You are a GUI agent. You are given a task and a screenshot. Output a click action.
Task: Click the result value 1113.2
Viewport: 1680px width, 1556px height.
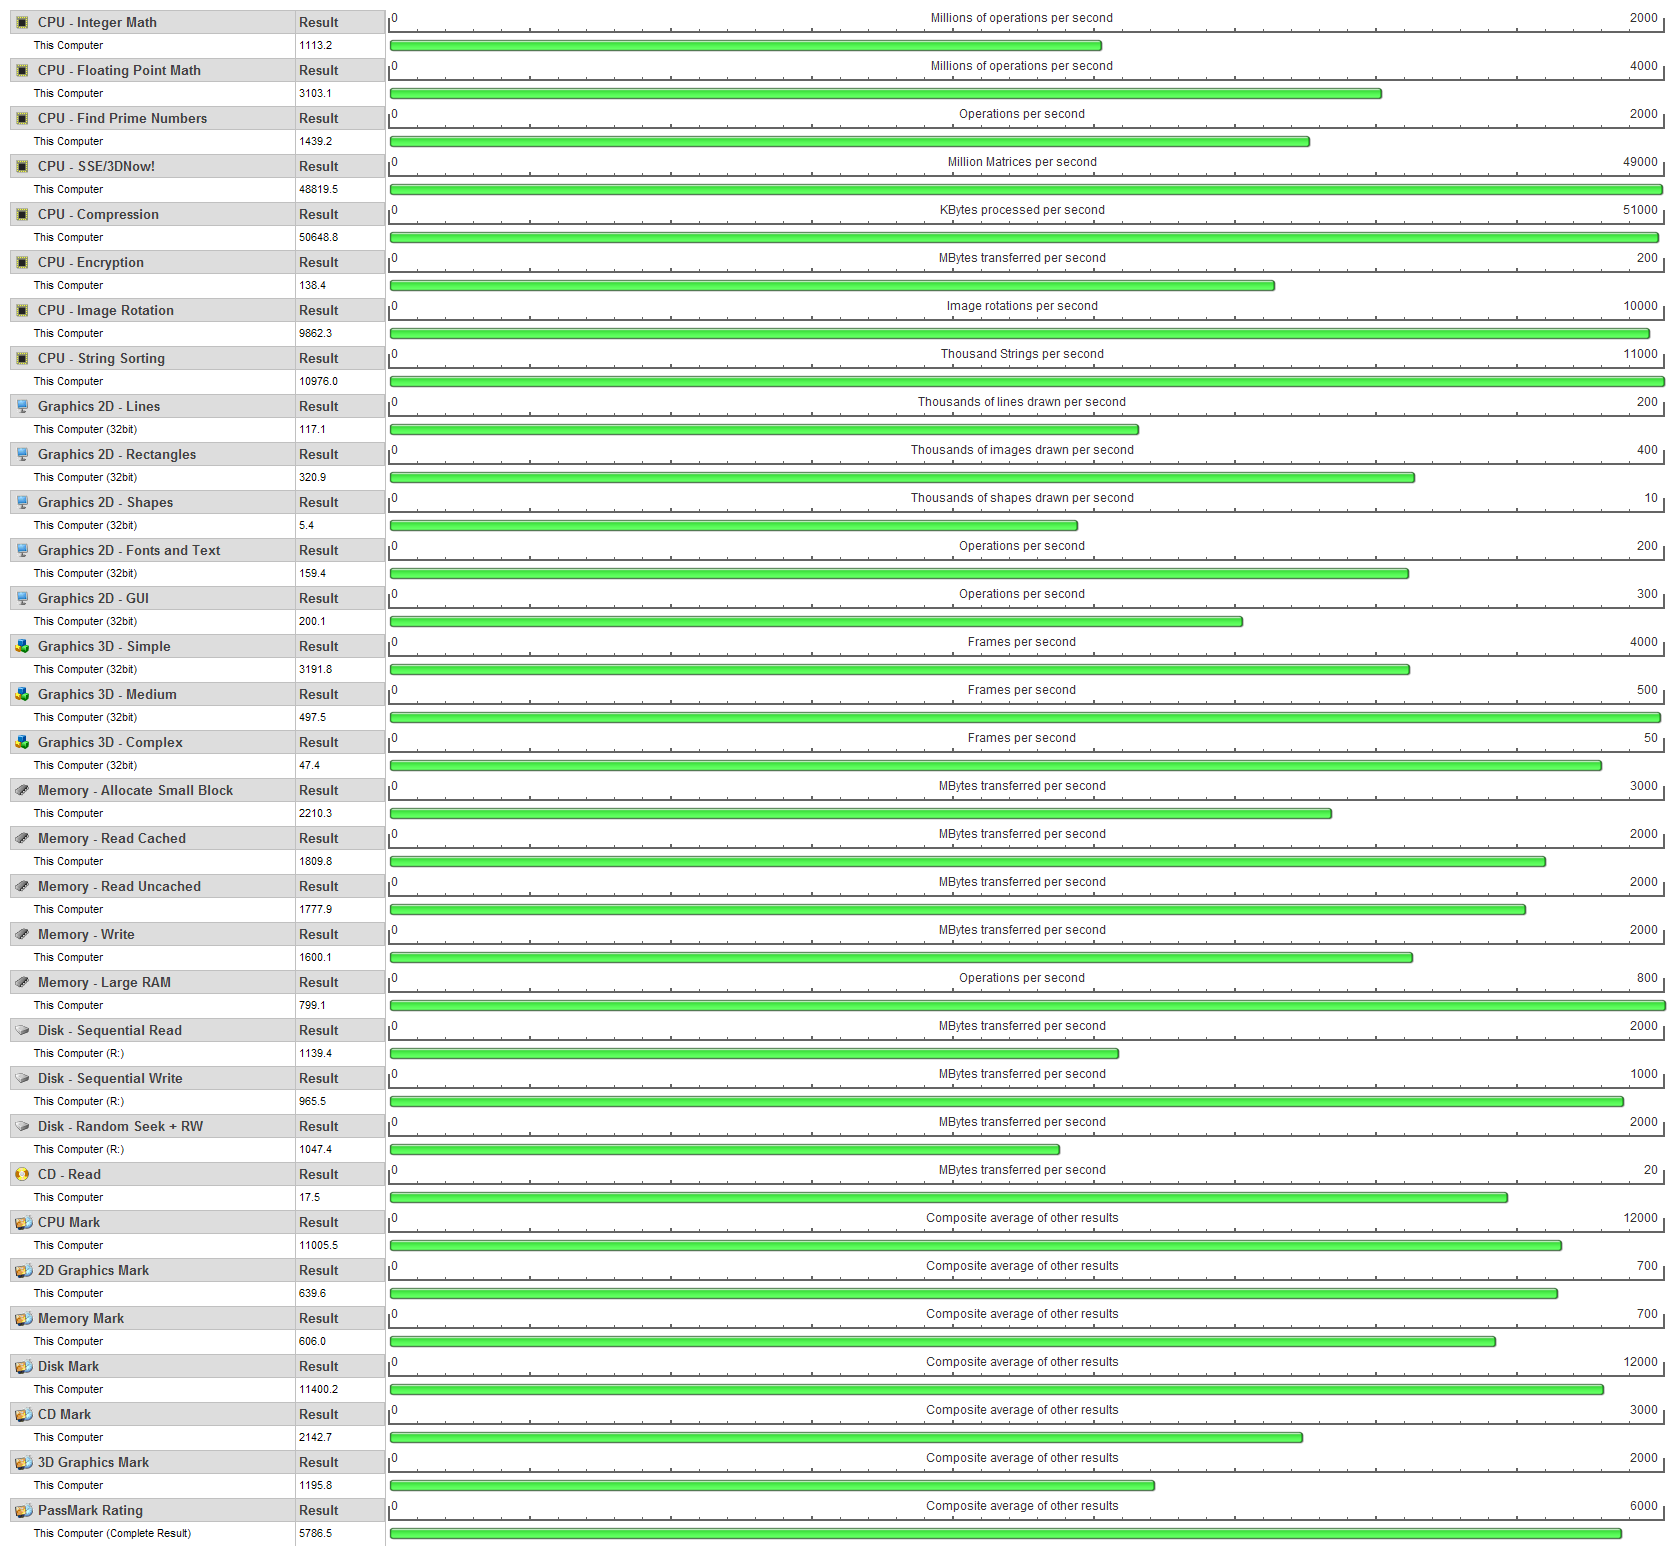pos(315,45)
